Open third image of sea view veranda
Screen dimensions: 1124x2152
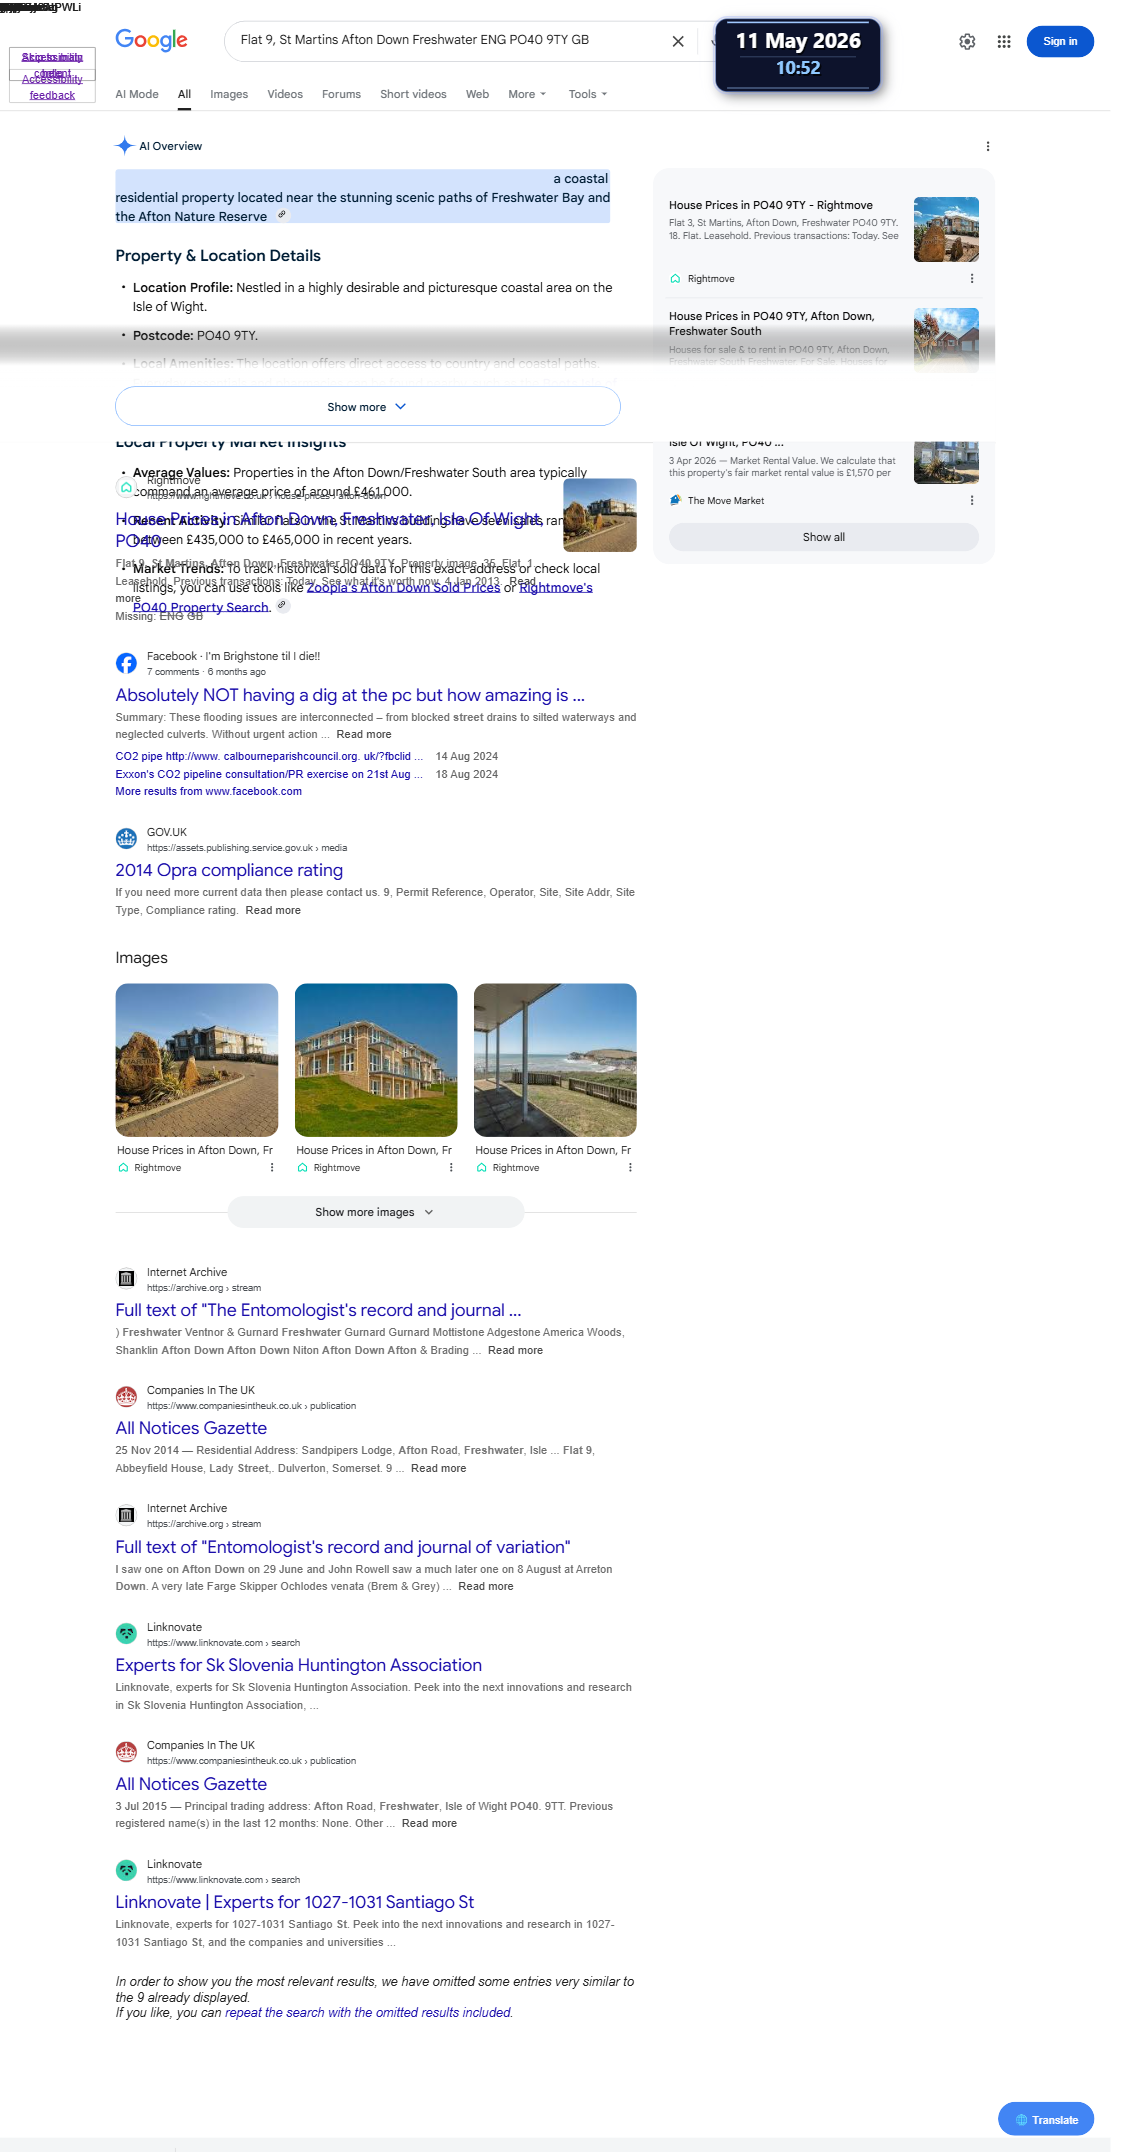(555, 1060)
